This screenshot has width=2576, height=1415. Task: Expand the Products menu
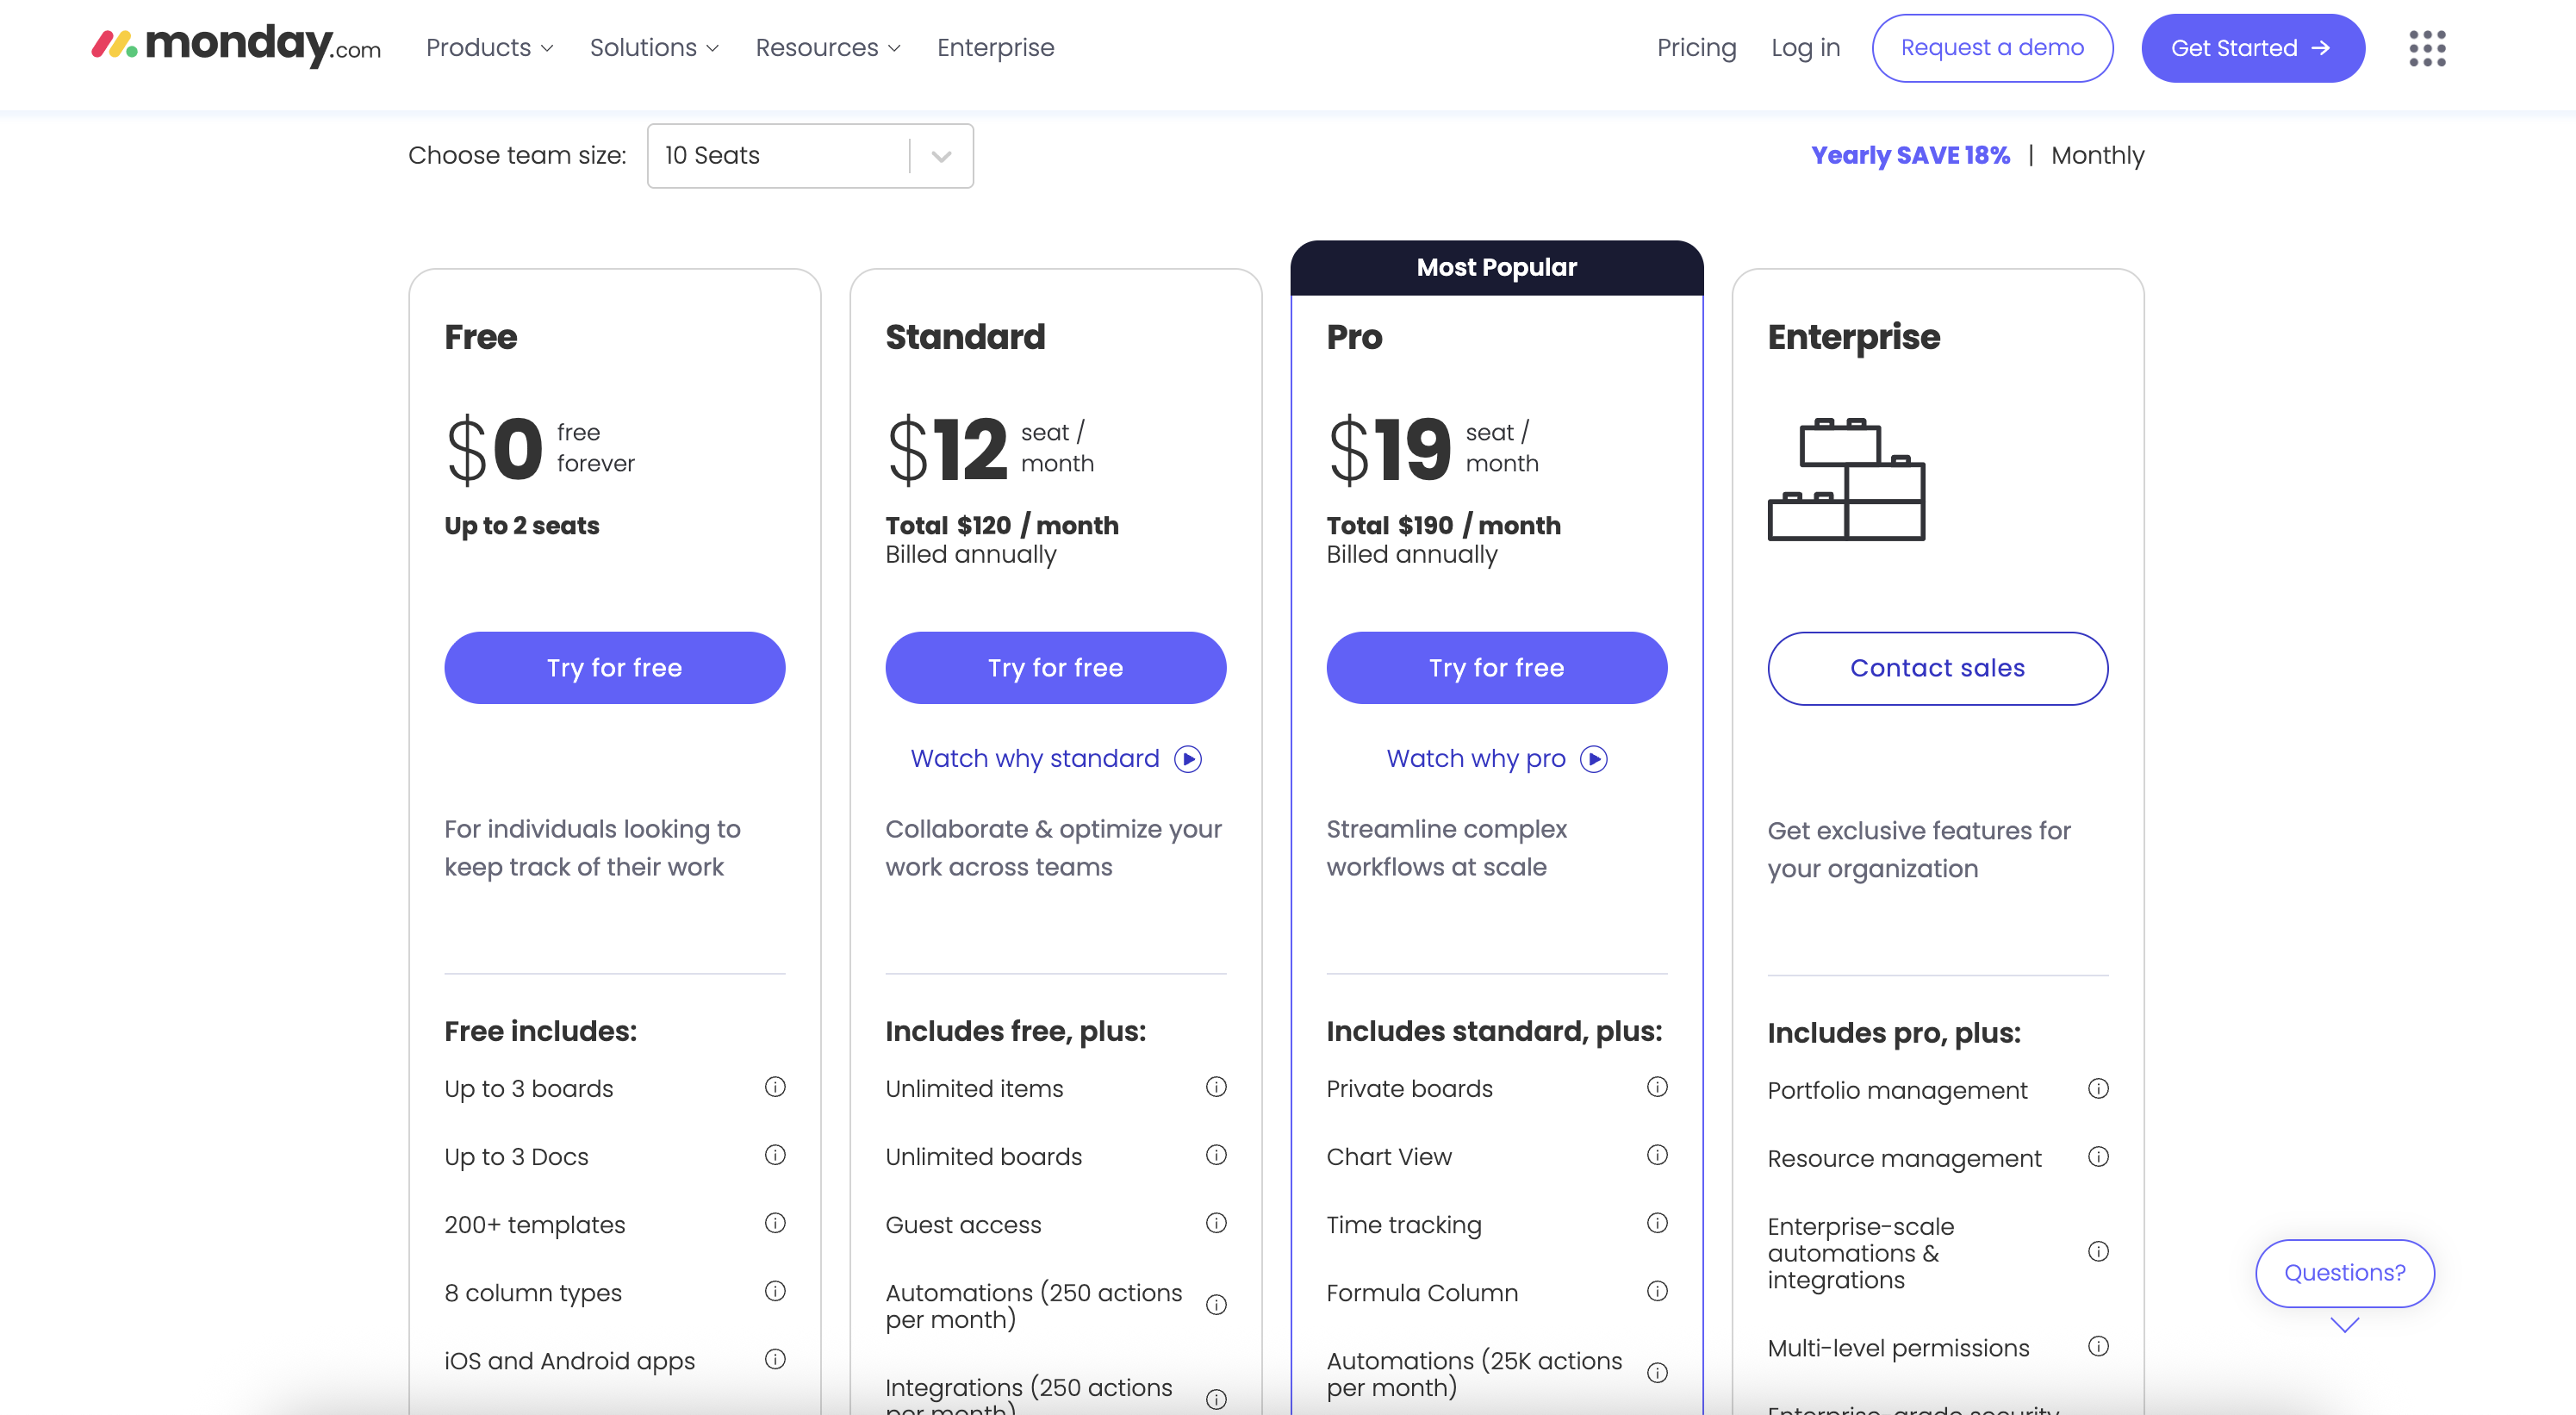489,47
